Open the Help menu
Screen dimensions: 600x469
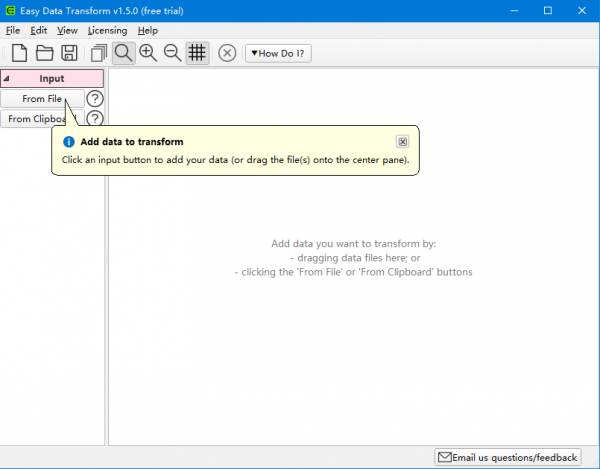coord(148,31)
